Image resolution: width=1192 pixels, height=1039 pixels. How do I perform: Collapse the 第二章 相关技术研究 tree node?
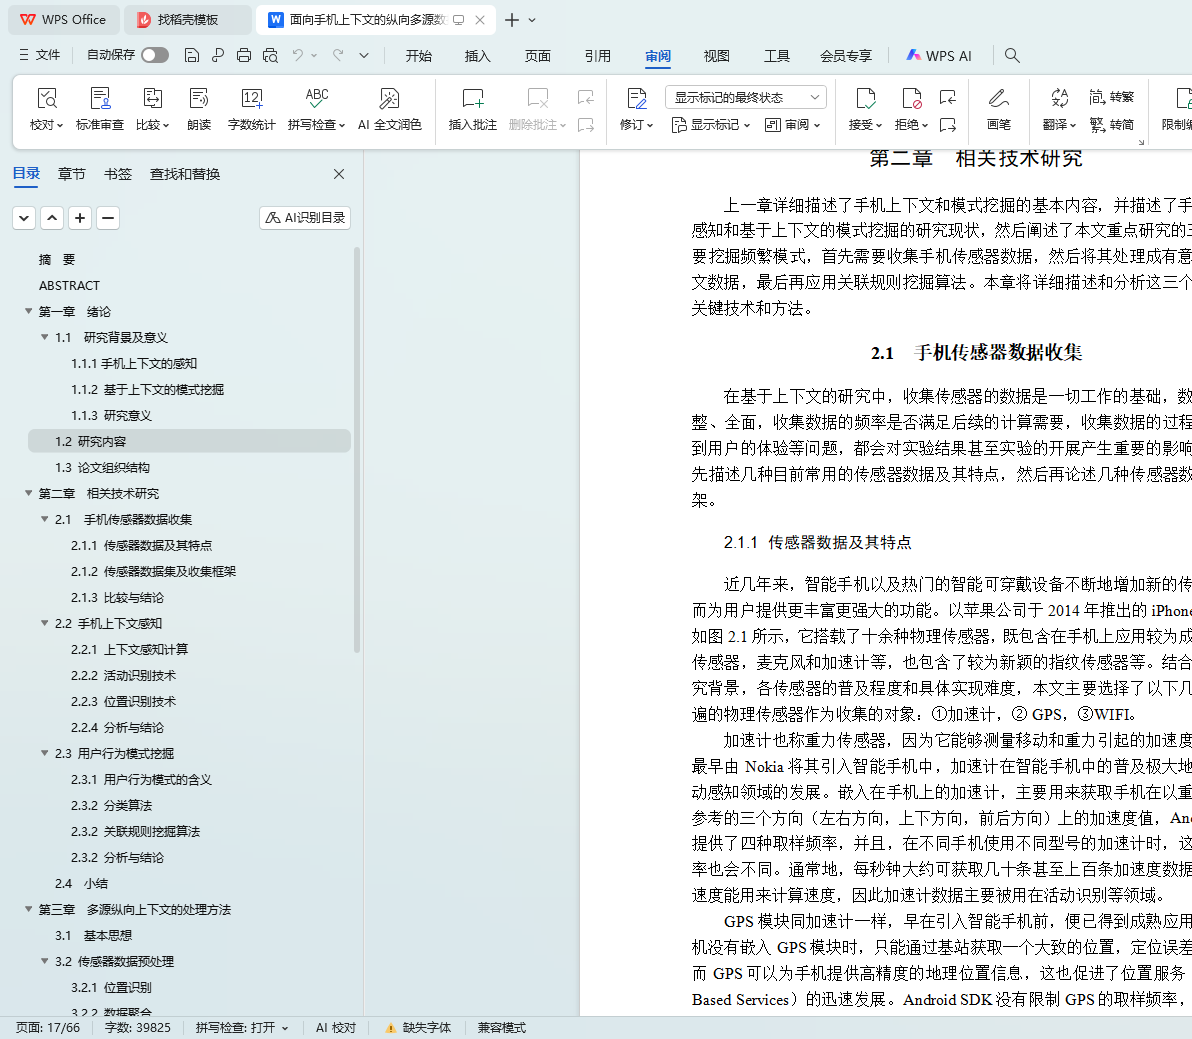tap(29, 493)
